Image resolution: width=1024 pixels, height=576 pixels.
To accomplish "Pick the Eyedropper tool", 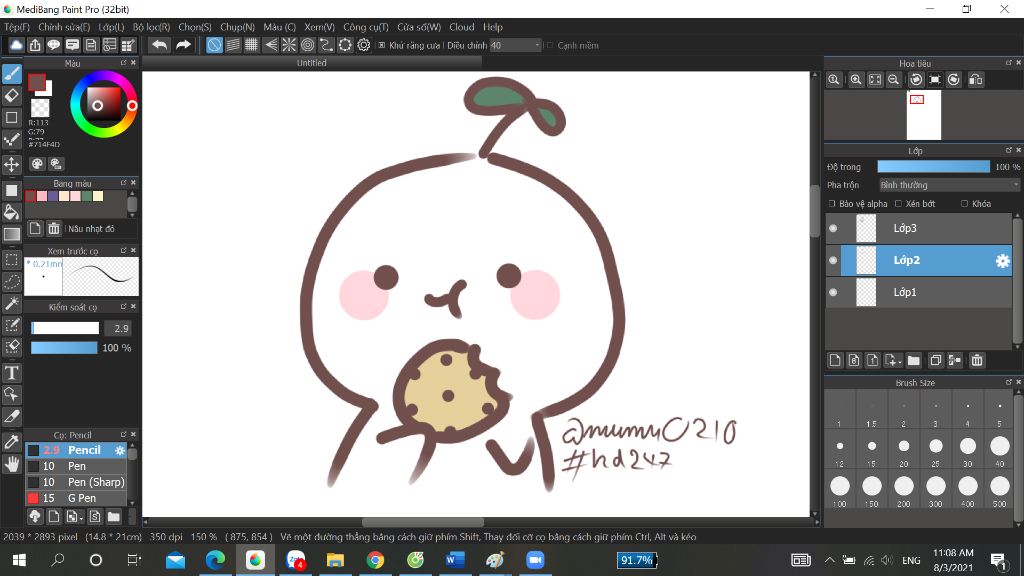I will (x=12, y=441).
